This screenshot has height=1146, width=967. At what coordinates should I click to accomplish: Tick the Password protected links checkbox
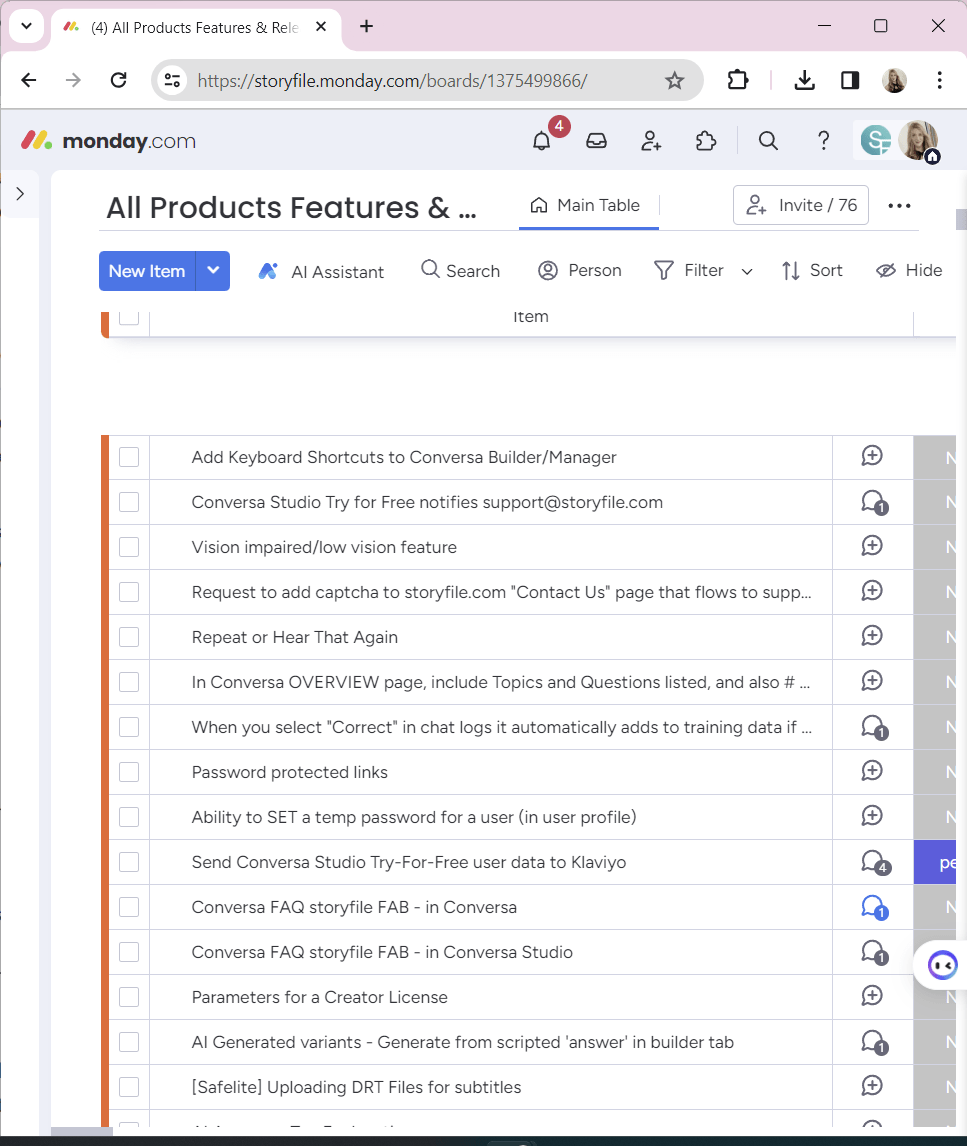point(129,772)
